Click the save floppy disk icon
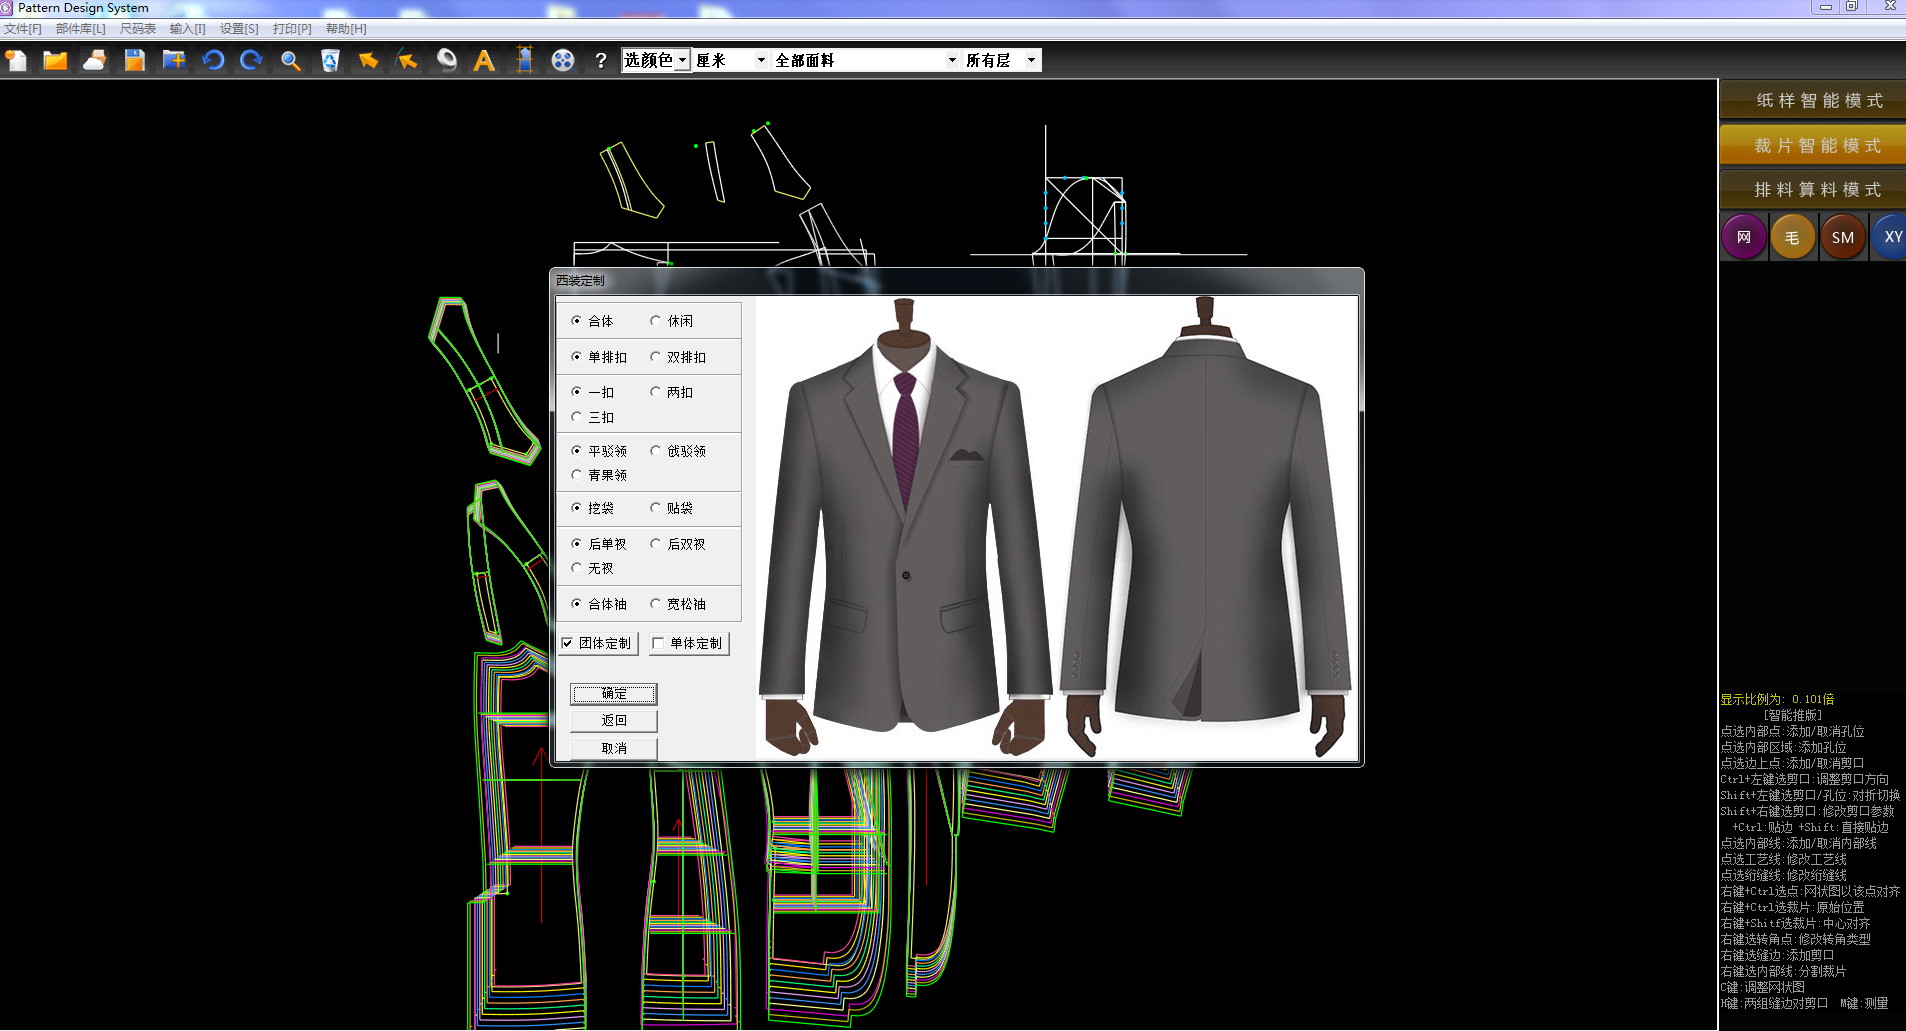 tap(134, 61)
